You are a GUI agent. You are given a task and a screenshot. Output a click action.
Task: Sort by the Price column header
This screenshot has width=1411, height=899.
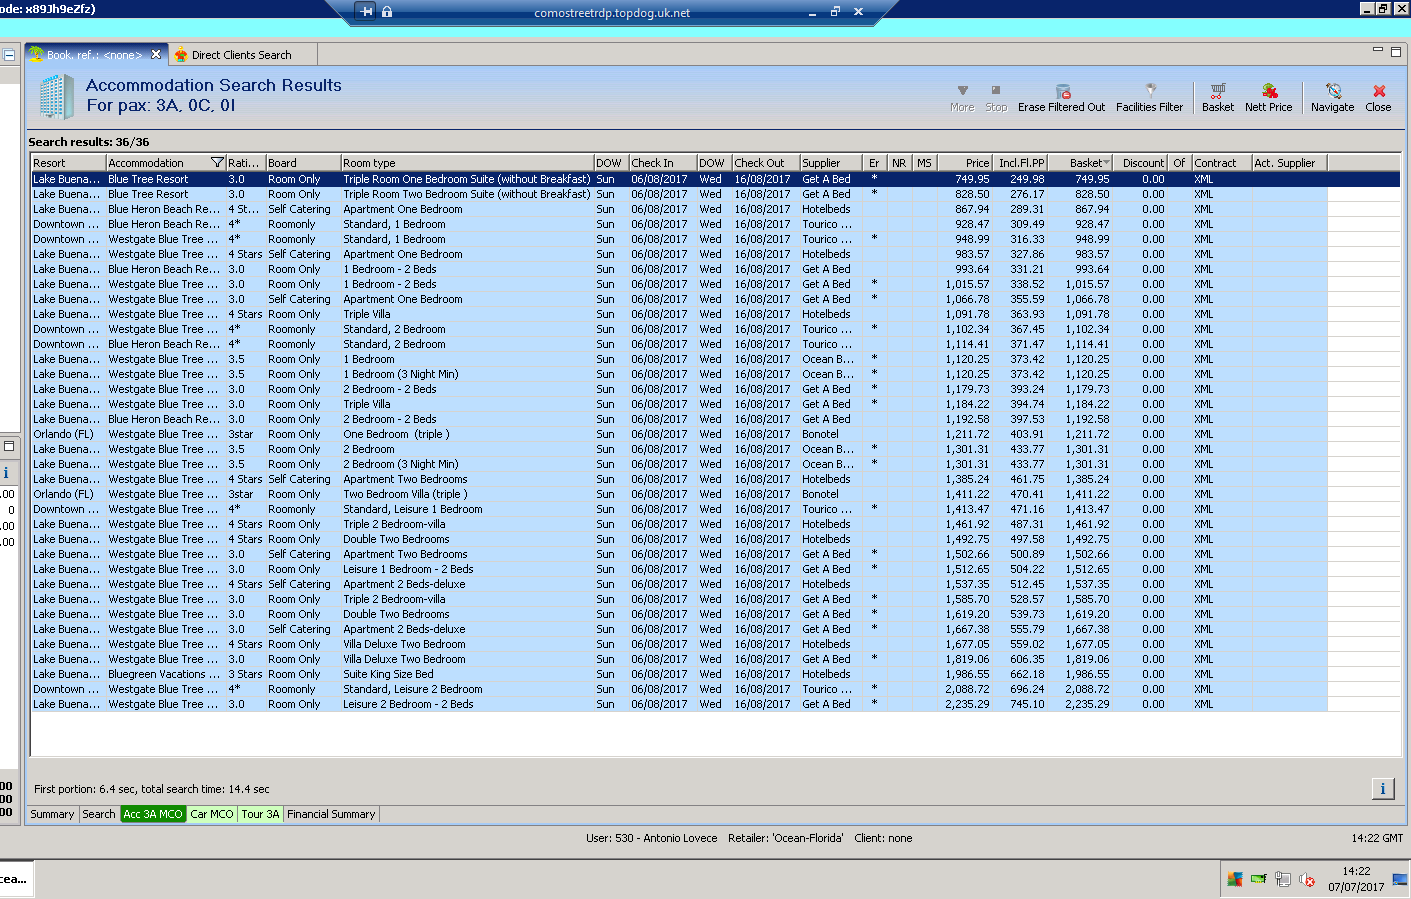(x=964, y=163)
